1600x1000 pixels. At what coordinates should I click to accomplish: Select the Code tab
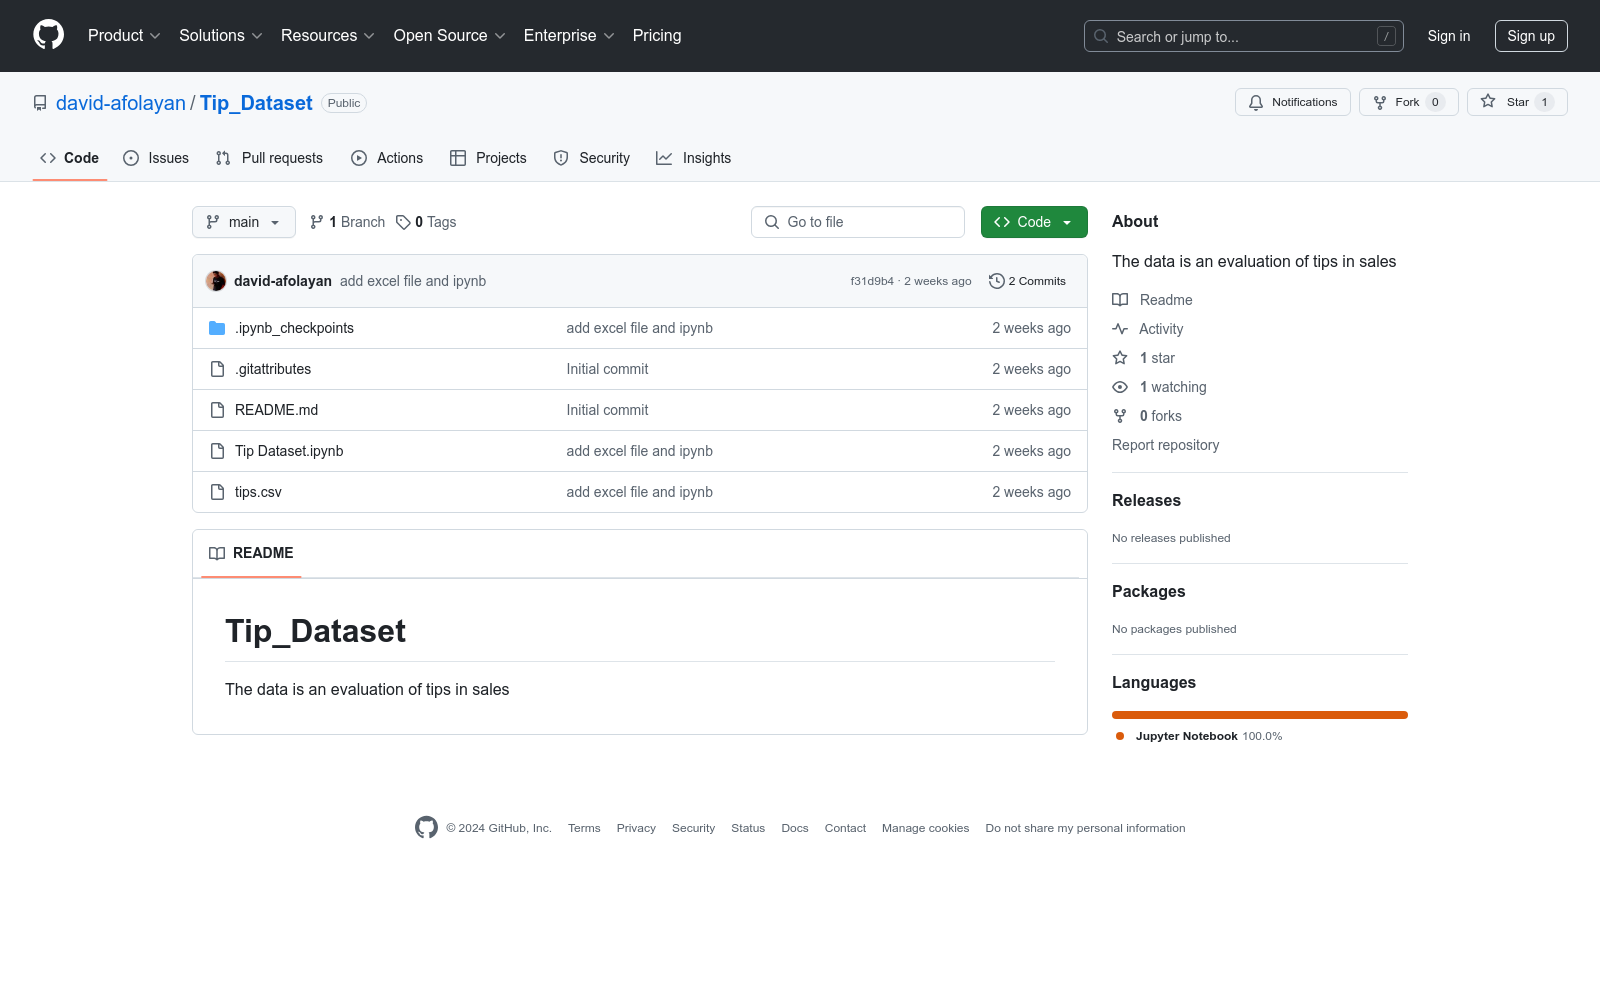tap(70, 158)
